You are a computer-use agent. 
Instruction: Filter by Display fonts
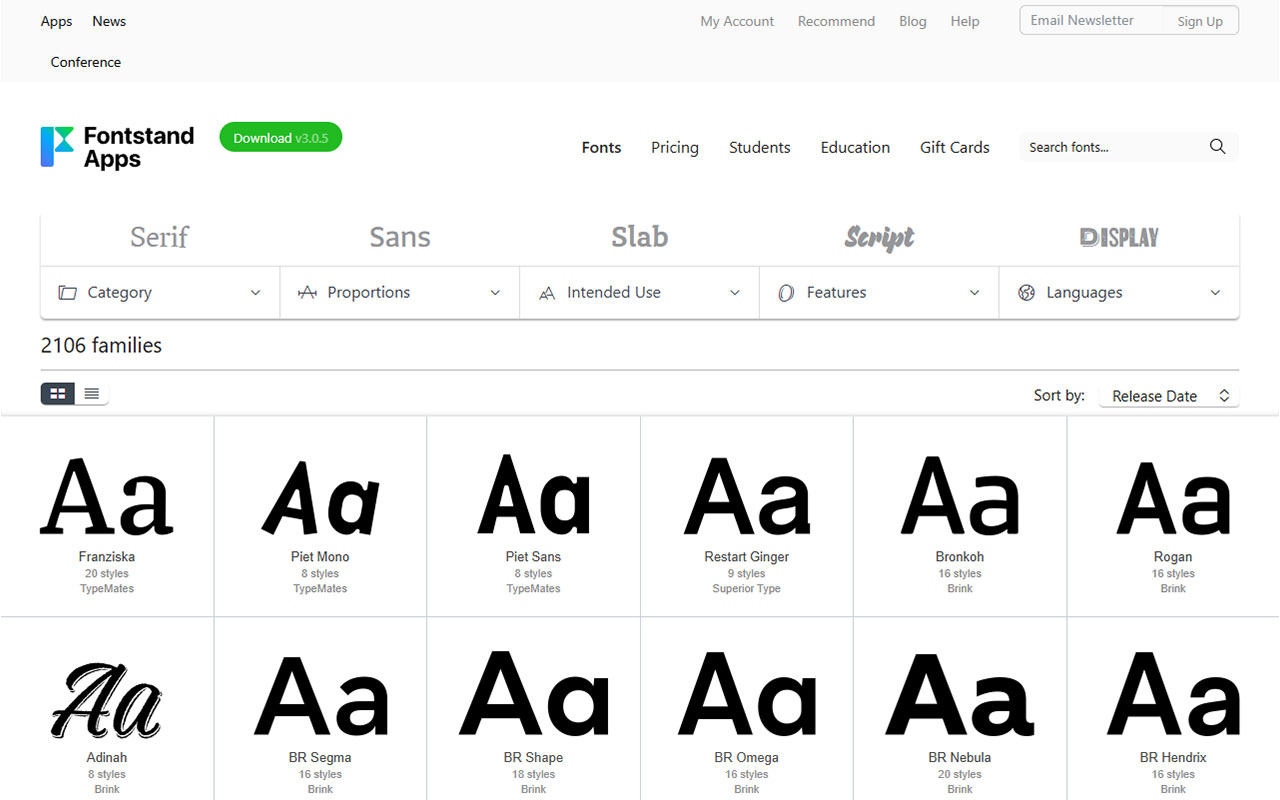1119,238
